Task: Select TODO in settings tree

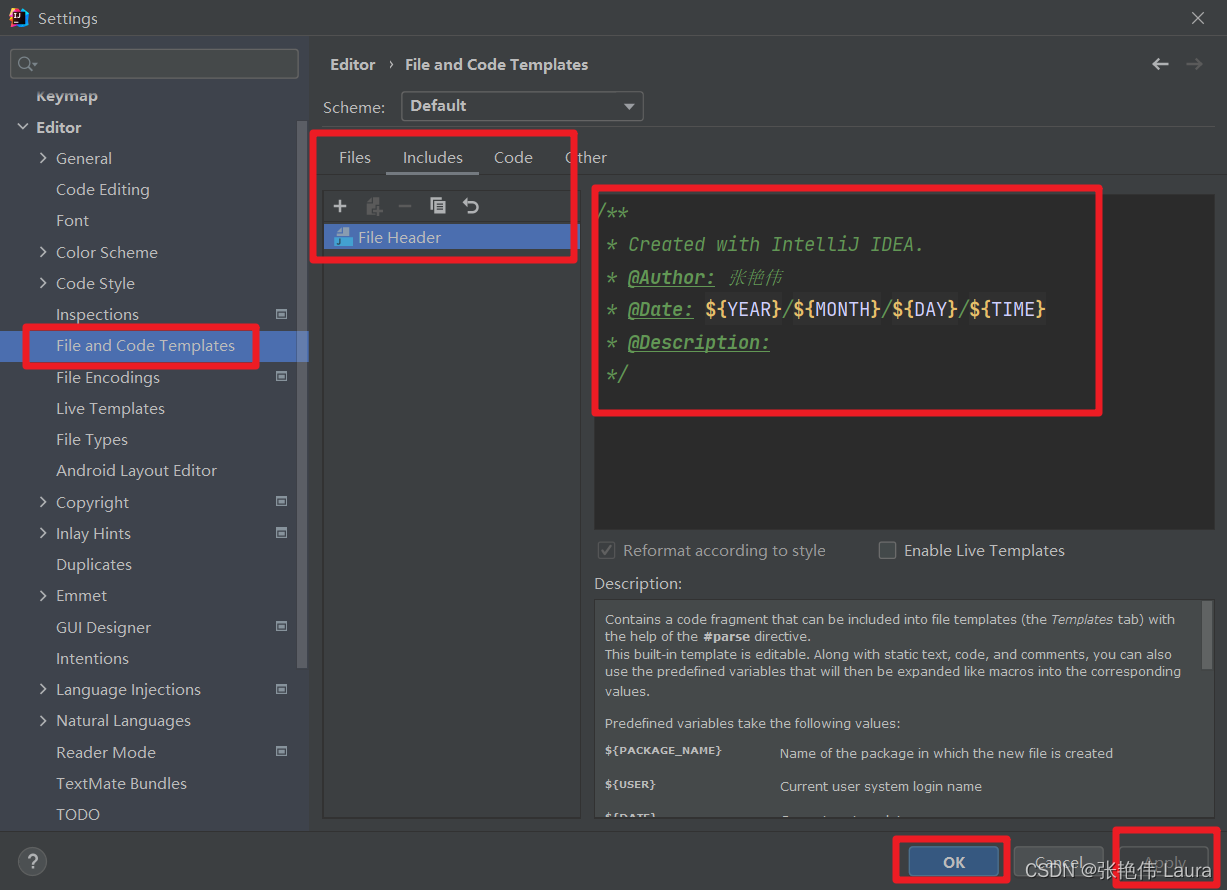Action: point(78,814)
